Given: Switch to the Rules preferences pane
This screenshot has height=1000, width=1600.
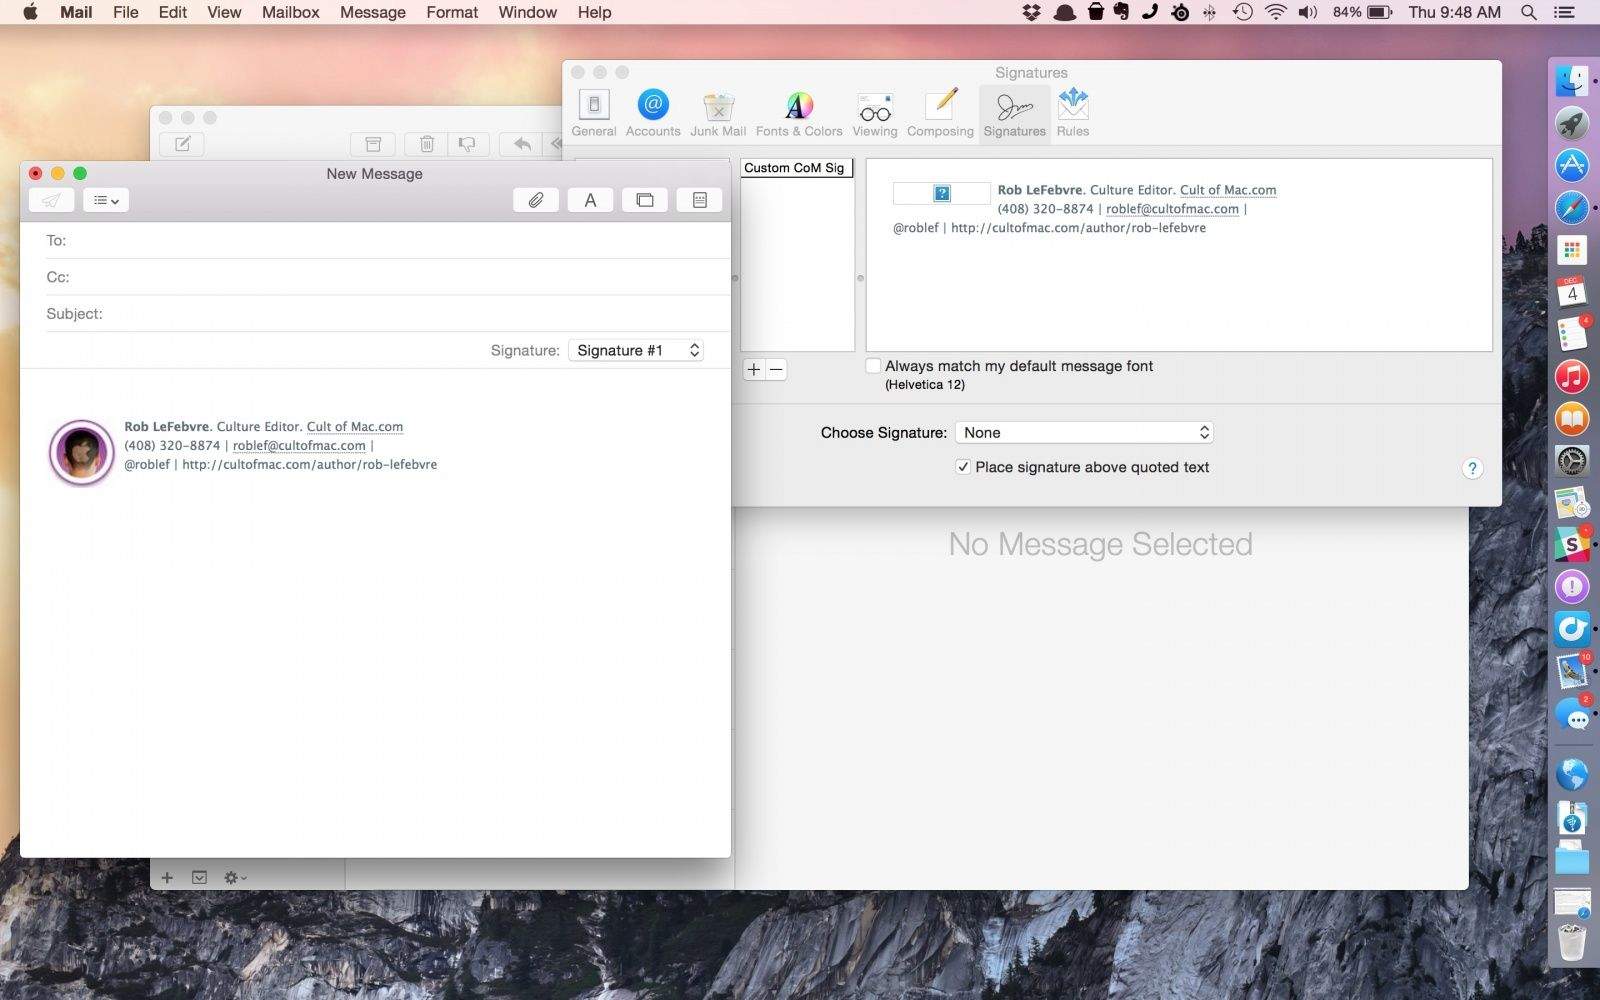Looking at the screenshot, I should (1072, 110).
